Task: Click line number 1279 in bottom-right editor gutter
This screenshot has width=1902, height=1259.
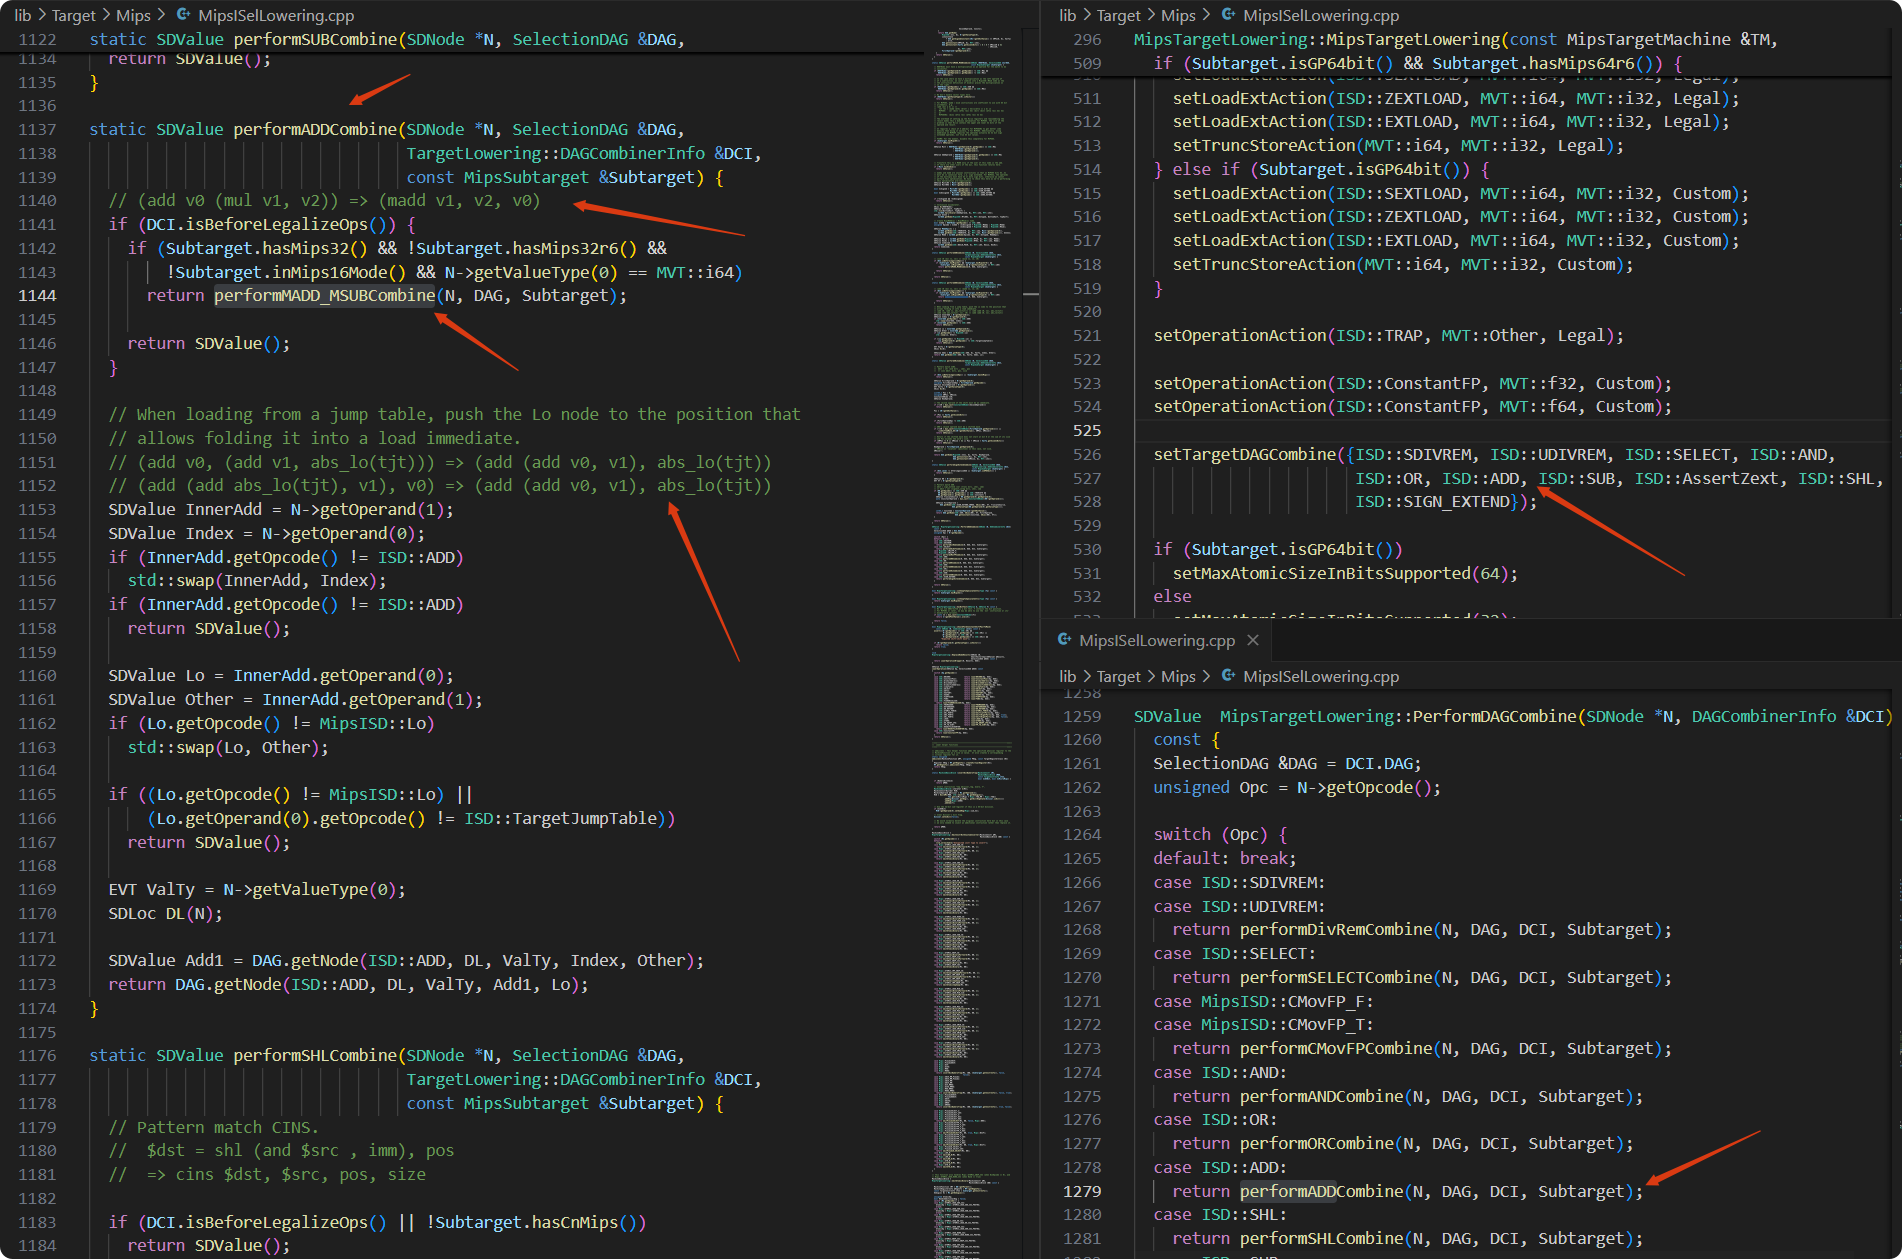Action: coord(1082,1191)
